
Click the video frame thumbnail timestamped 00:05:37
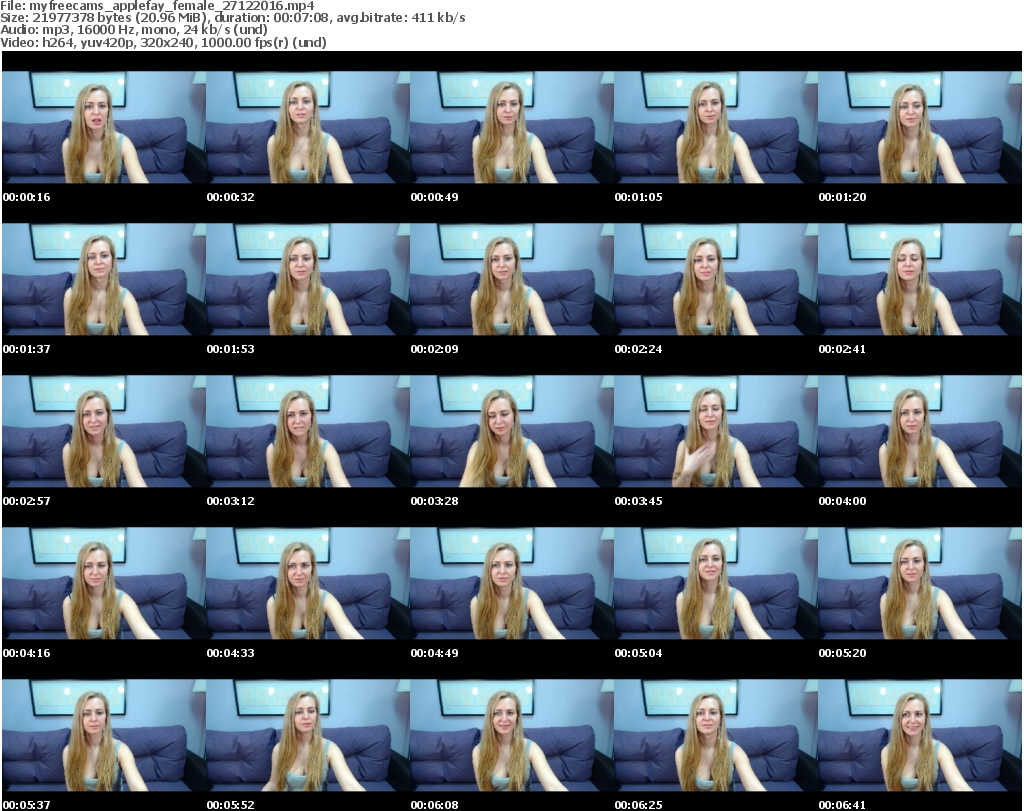click(x=104, y=735)
